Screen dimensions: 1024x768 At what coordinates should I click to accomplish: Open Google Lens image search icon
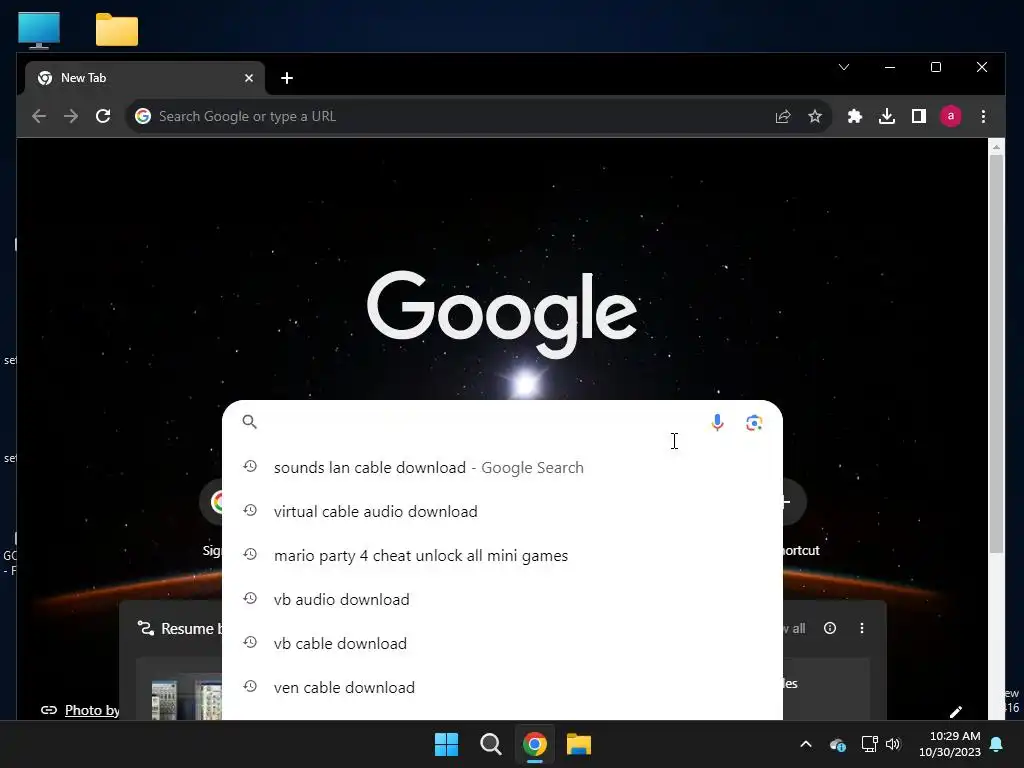coord(754,423)
